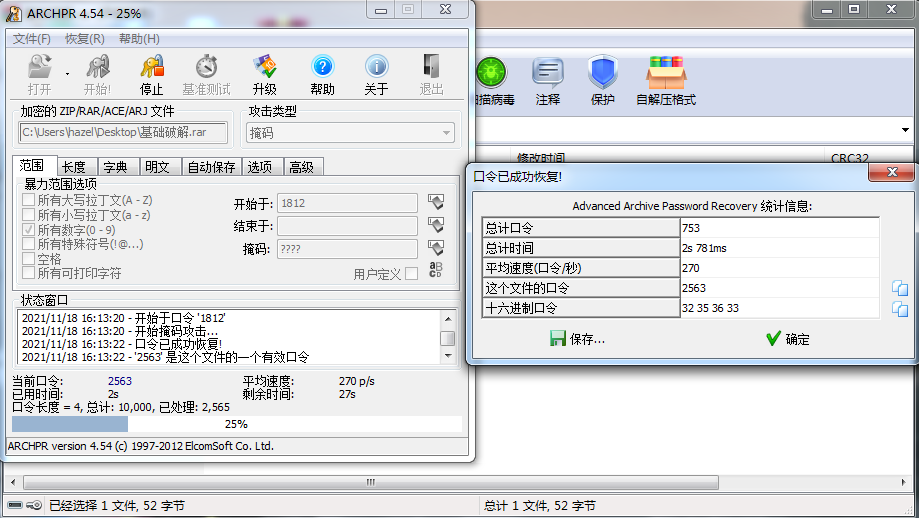Expand the WinRAR address bar dropdown arrow
Viewport: 919px width, 518px height.
(x=905, y=130)
